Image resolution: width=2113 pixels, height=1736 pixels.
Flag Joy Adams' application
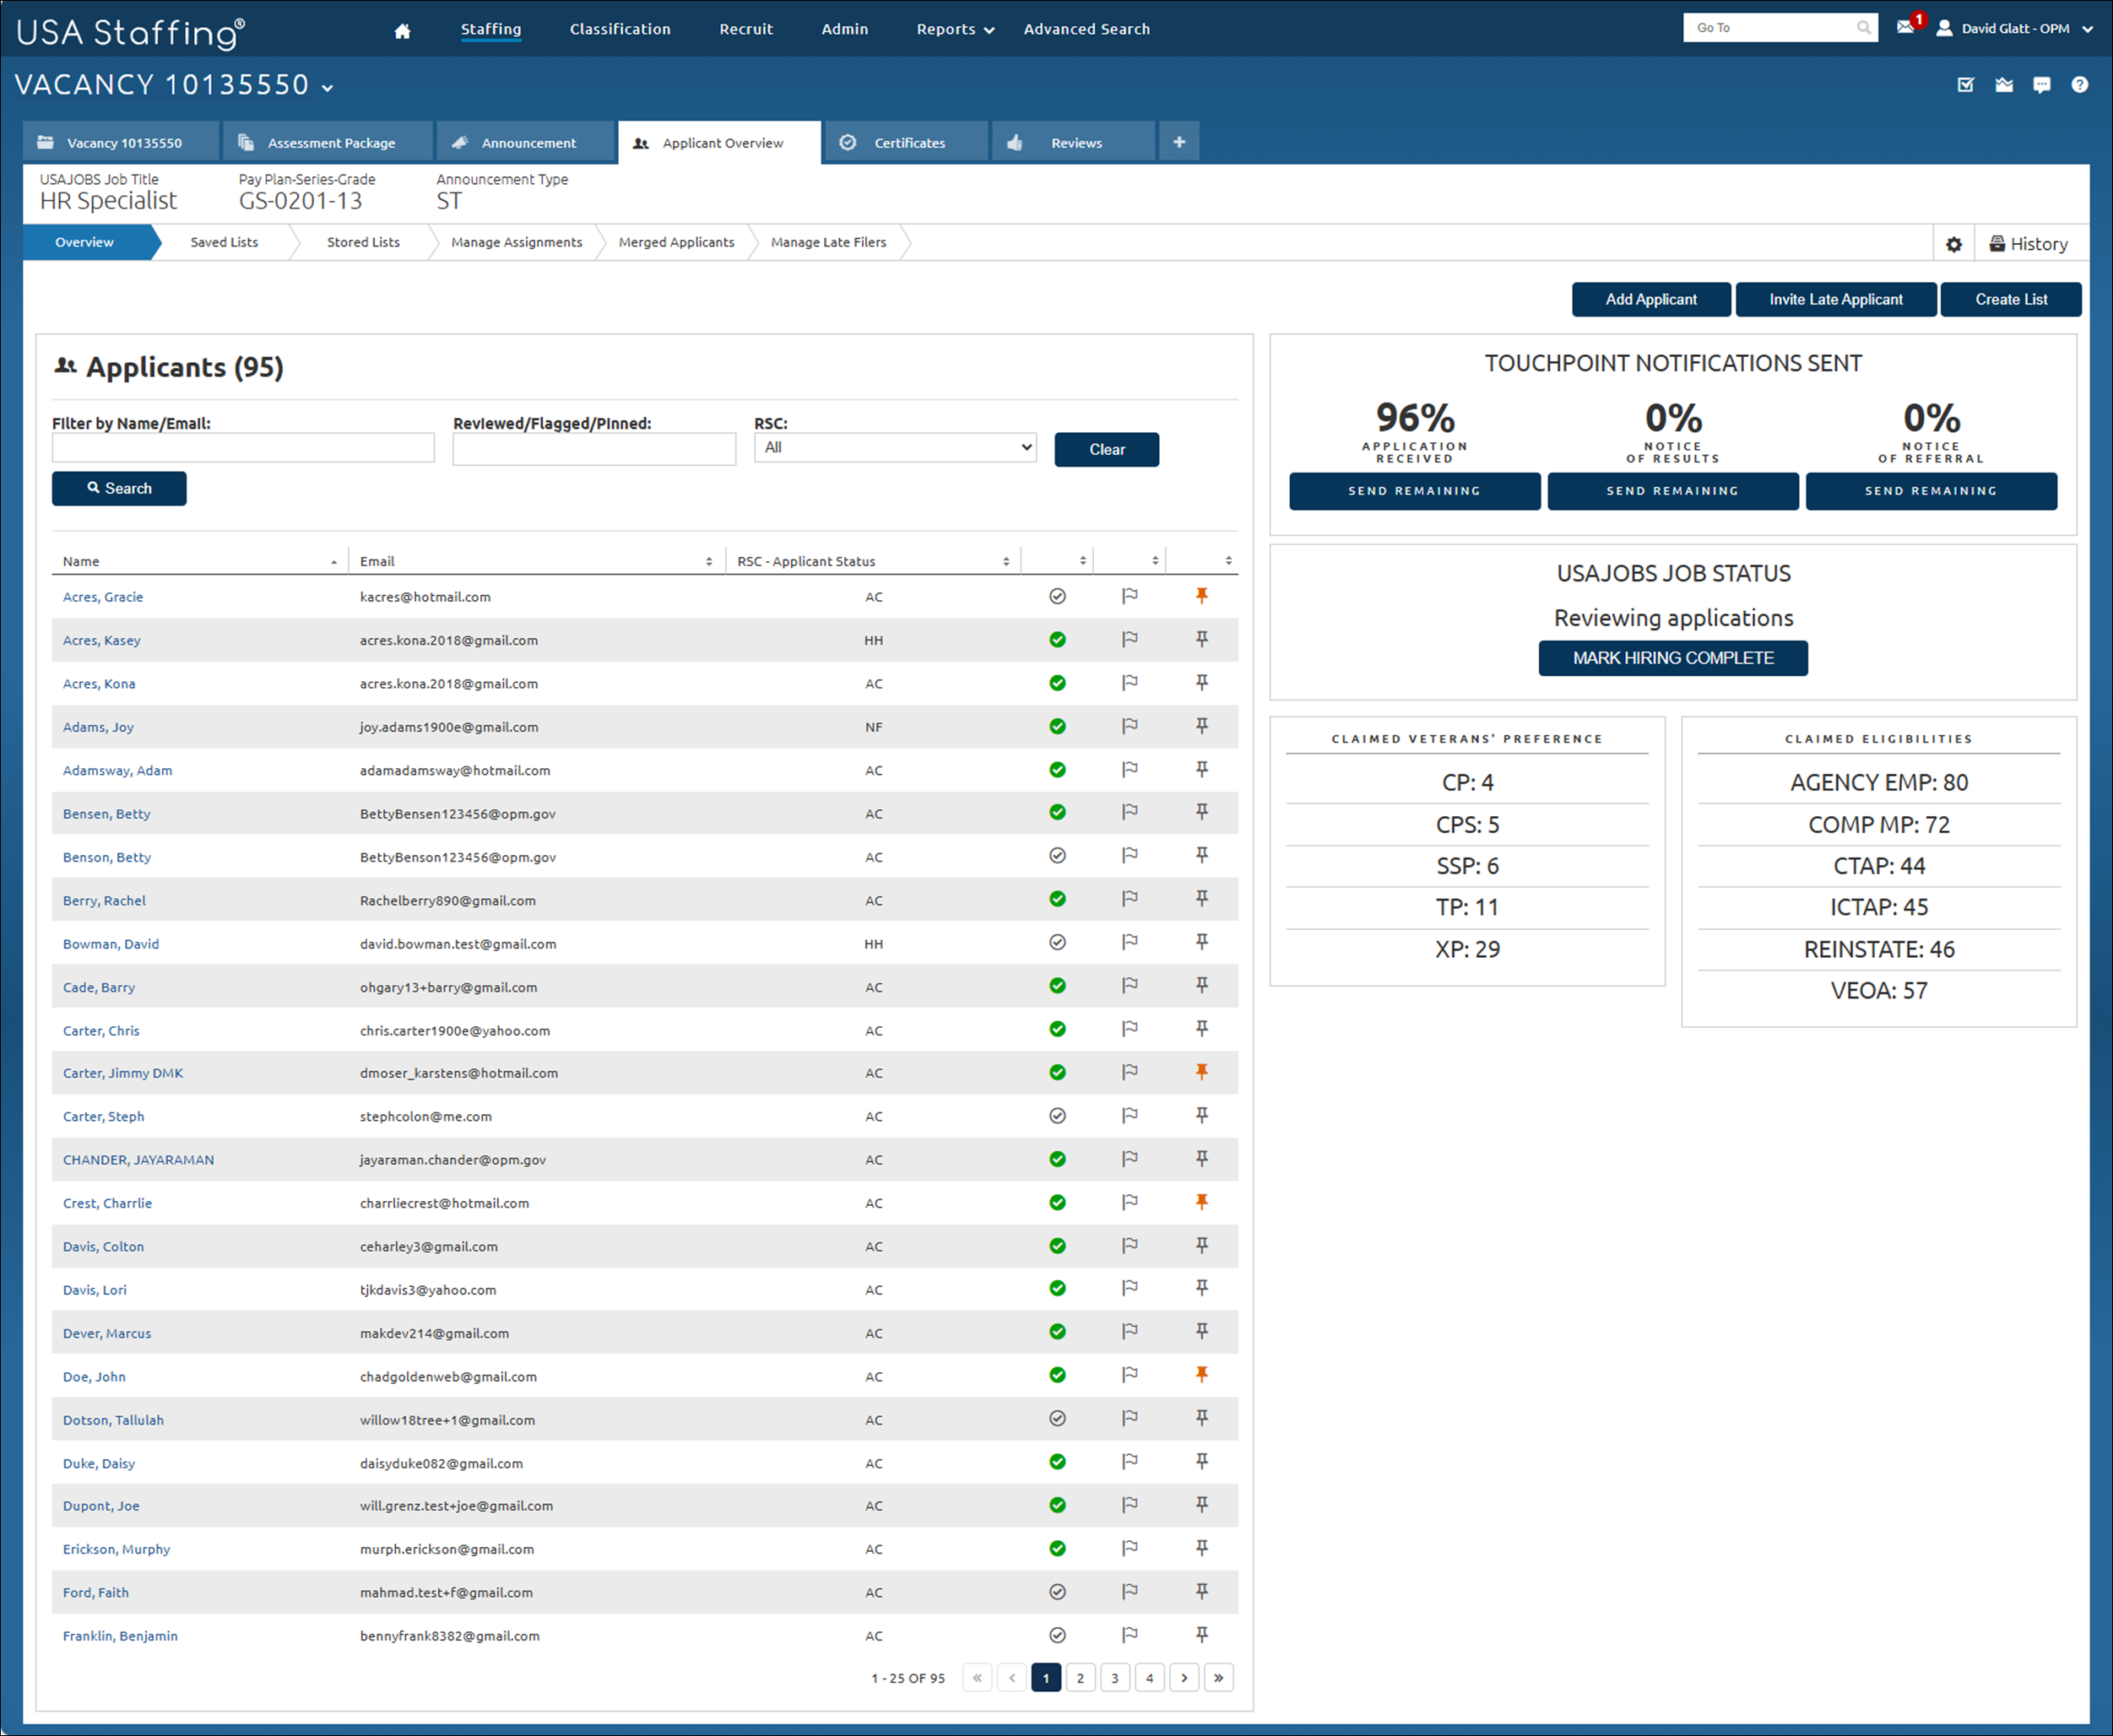[x=1130, y=726]
